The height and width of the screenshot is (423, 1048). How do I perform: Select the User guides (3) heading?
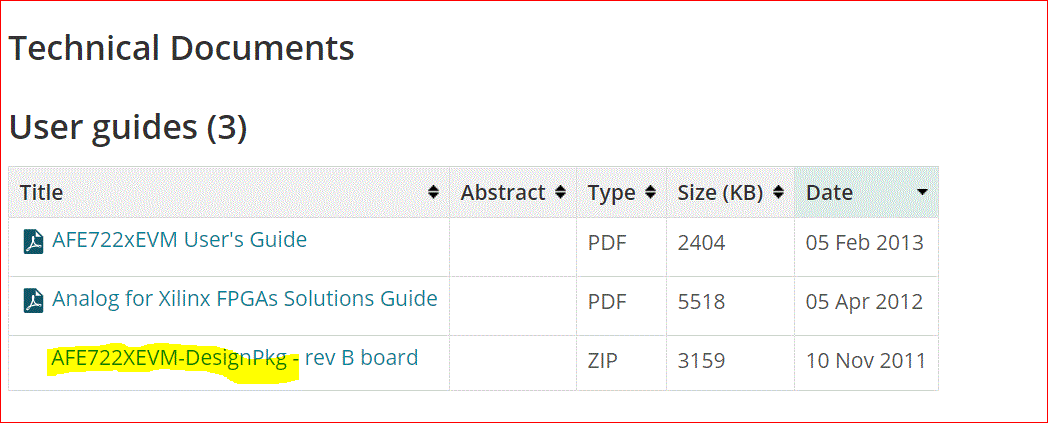coord(128,127)
